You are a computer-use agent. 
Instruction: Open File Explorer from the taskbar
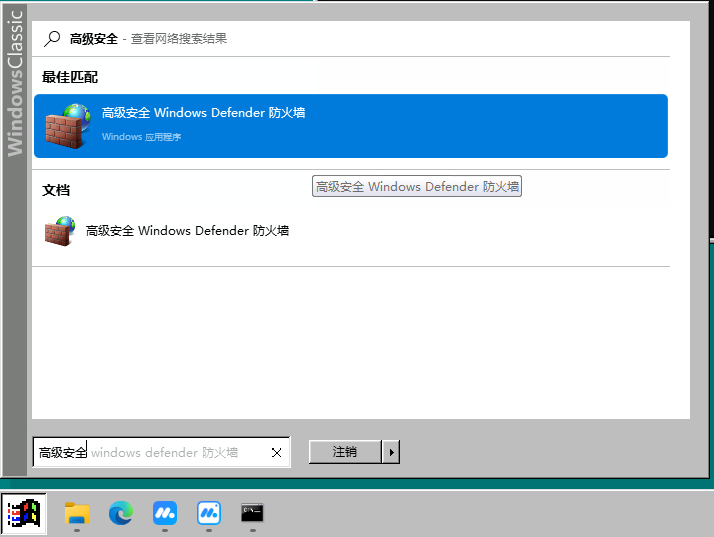[x=77, y=513]
